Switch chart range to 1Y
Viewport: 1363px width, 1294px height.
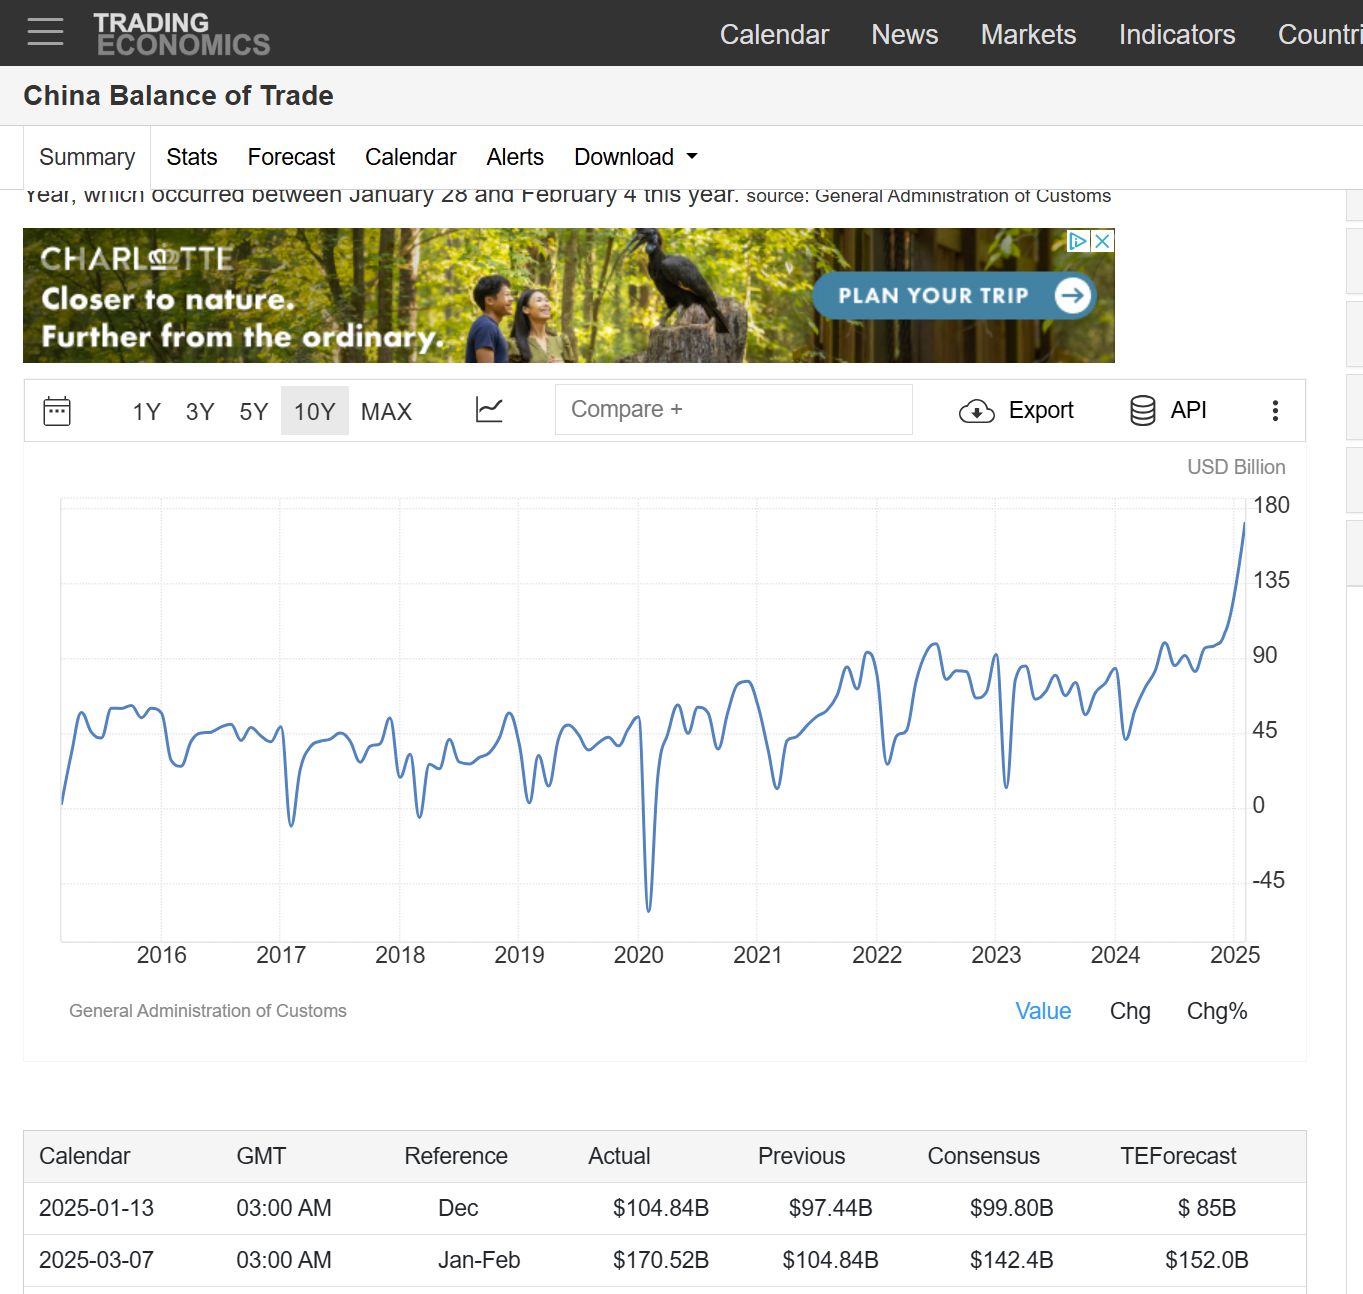(146, 411)
